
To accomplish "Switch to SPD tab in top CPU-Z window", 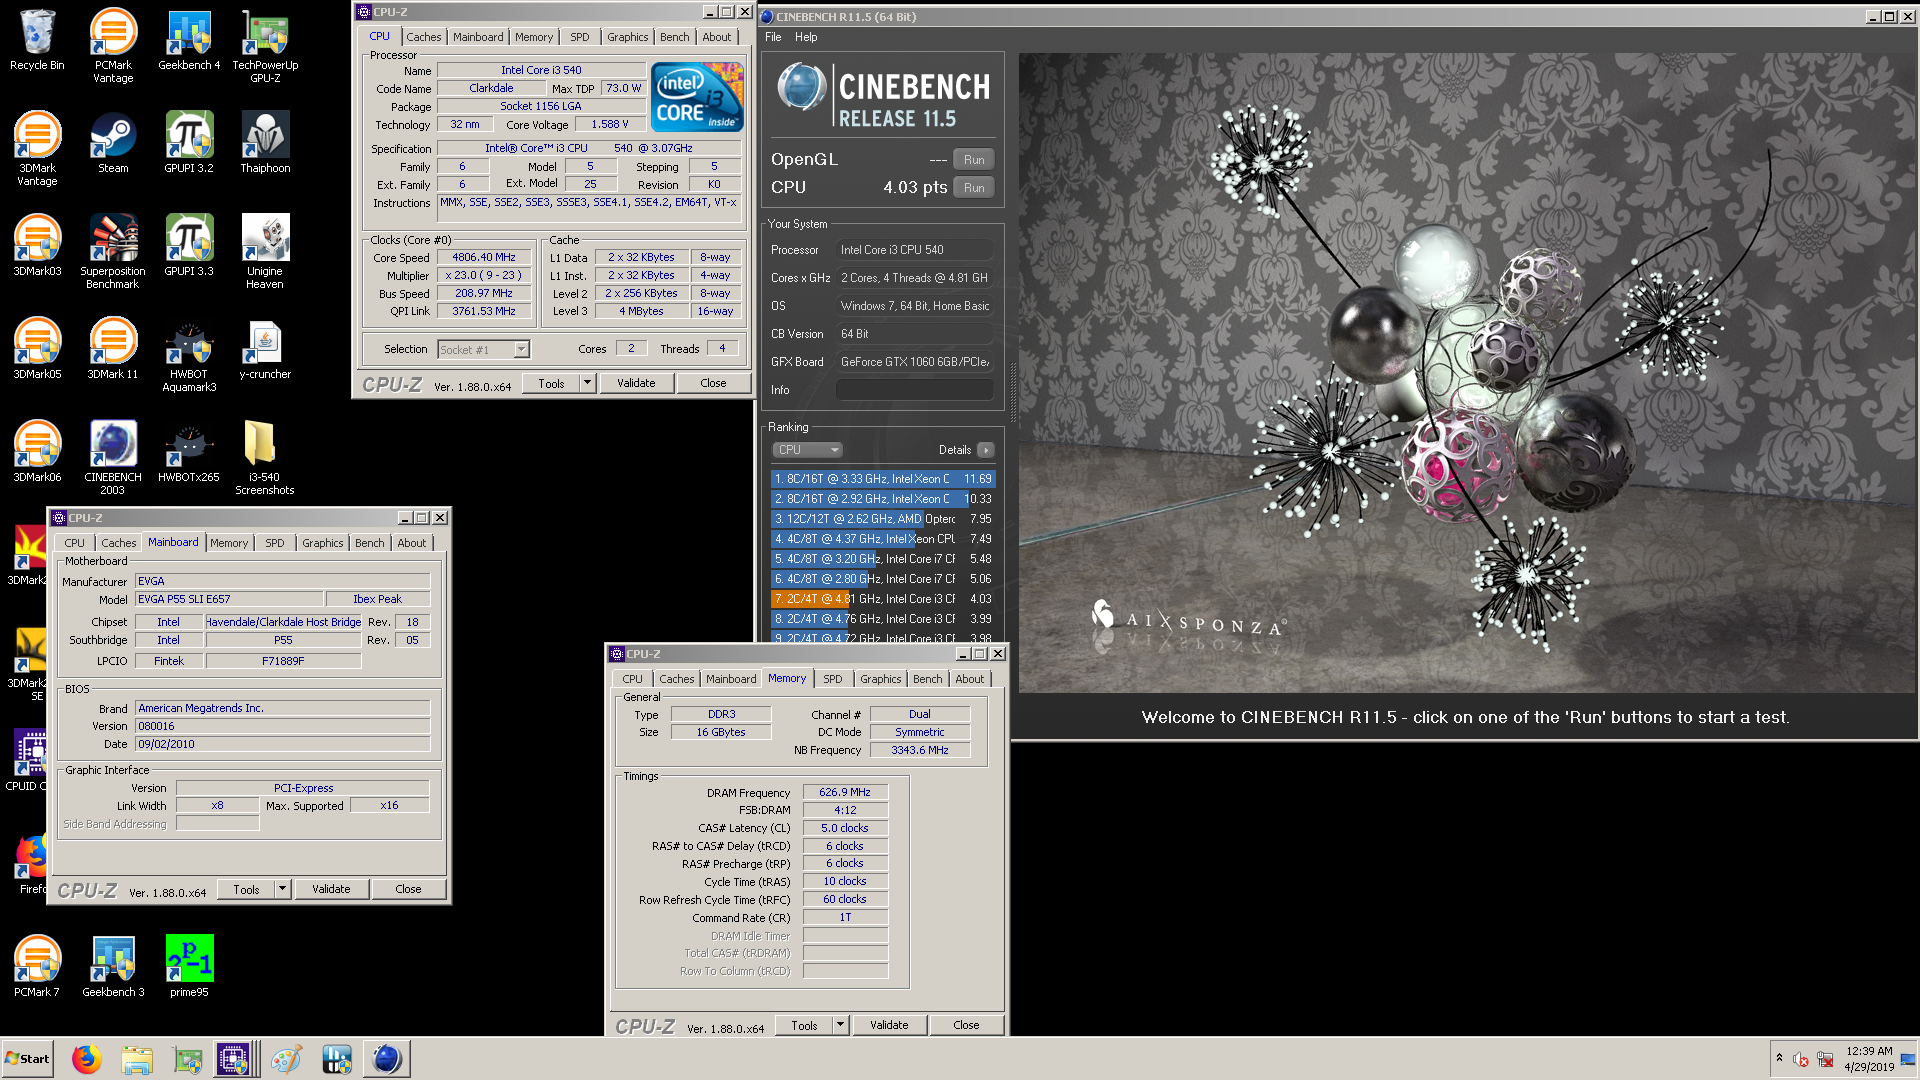I will 580,37.
